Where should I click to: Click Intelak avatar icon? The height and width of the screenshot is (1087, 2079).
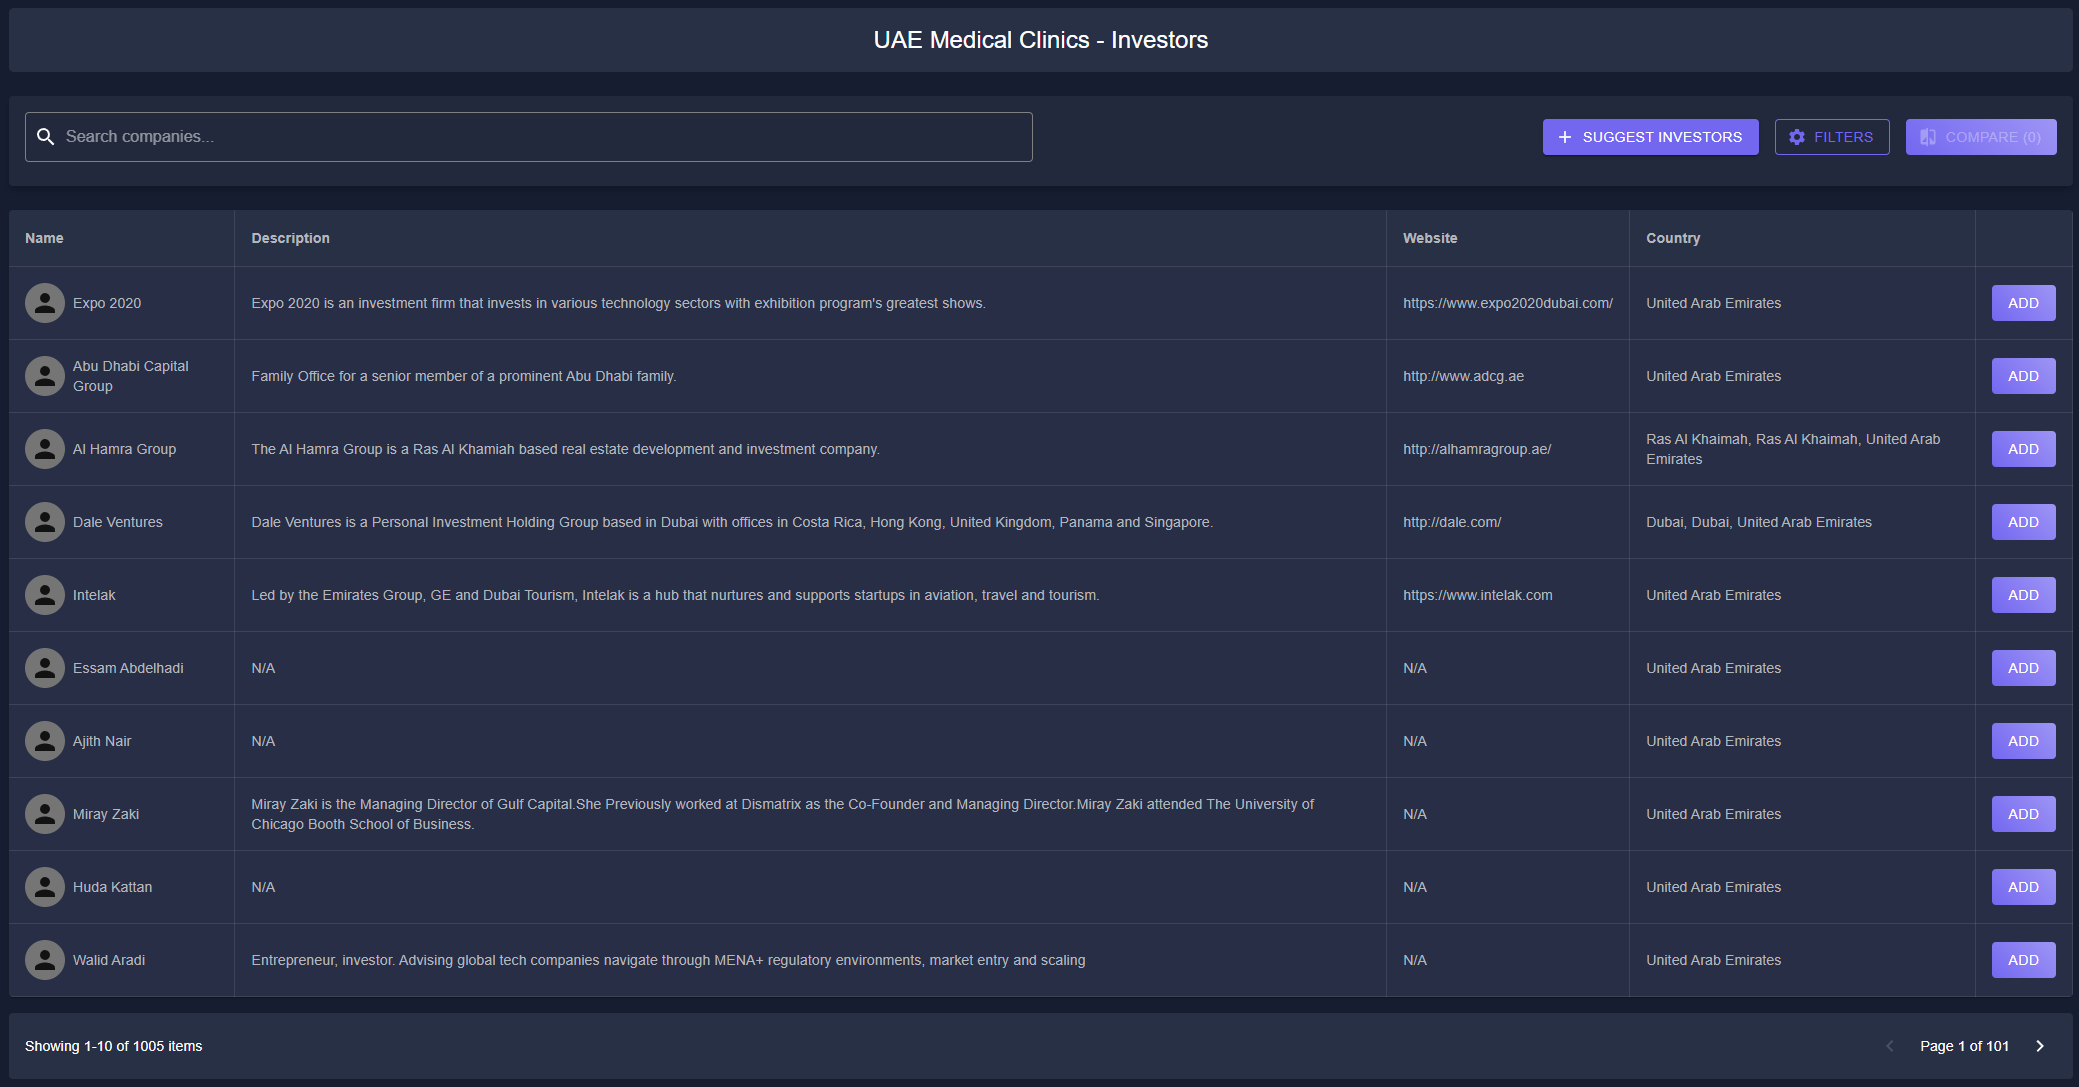tap(45, 595)
